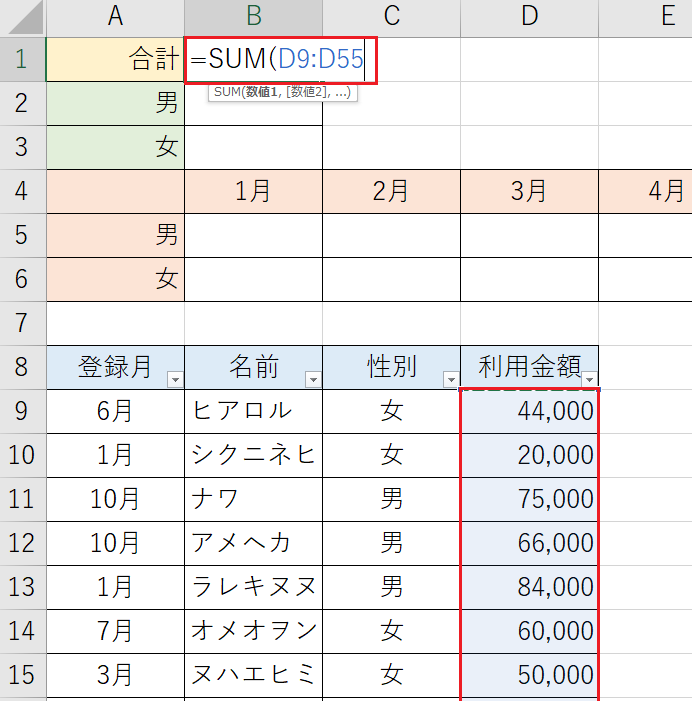Select the name cell シクニネヒ
The image size is (692, 701).
tap(253, 455)
